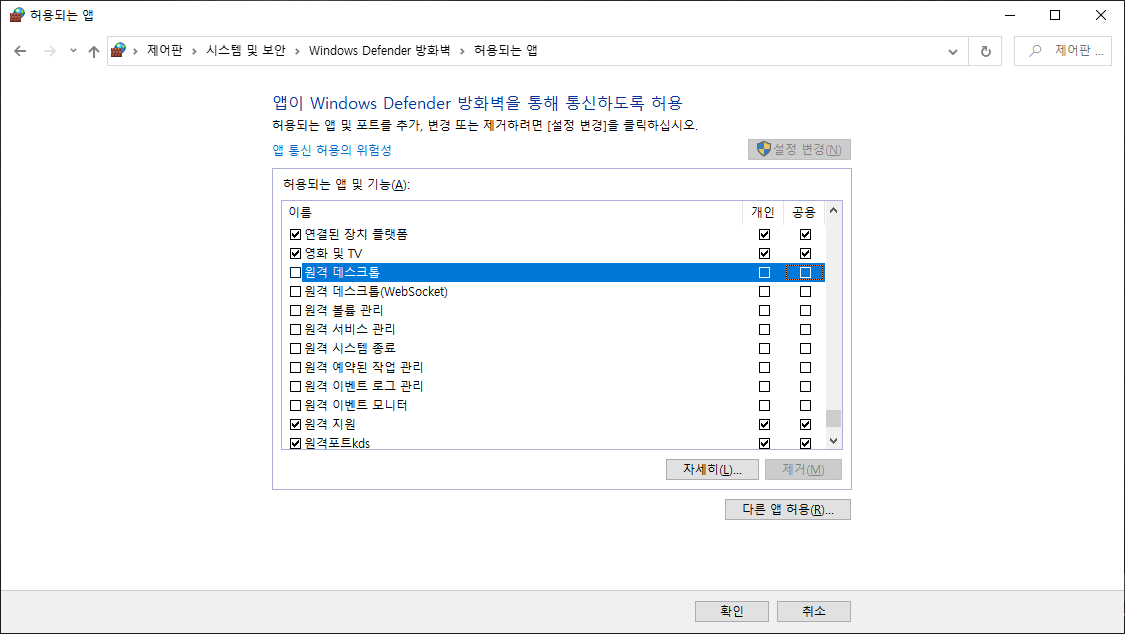1125x634 pixels.
Task: Click 제거 remove button
Action: point(803,469)
